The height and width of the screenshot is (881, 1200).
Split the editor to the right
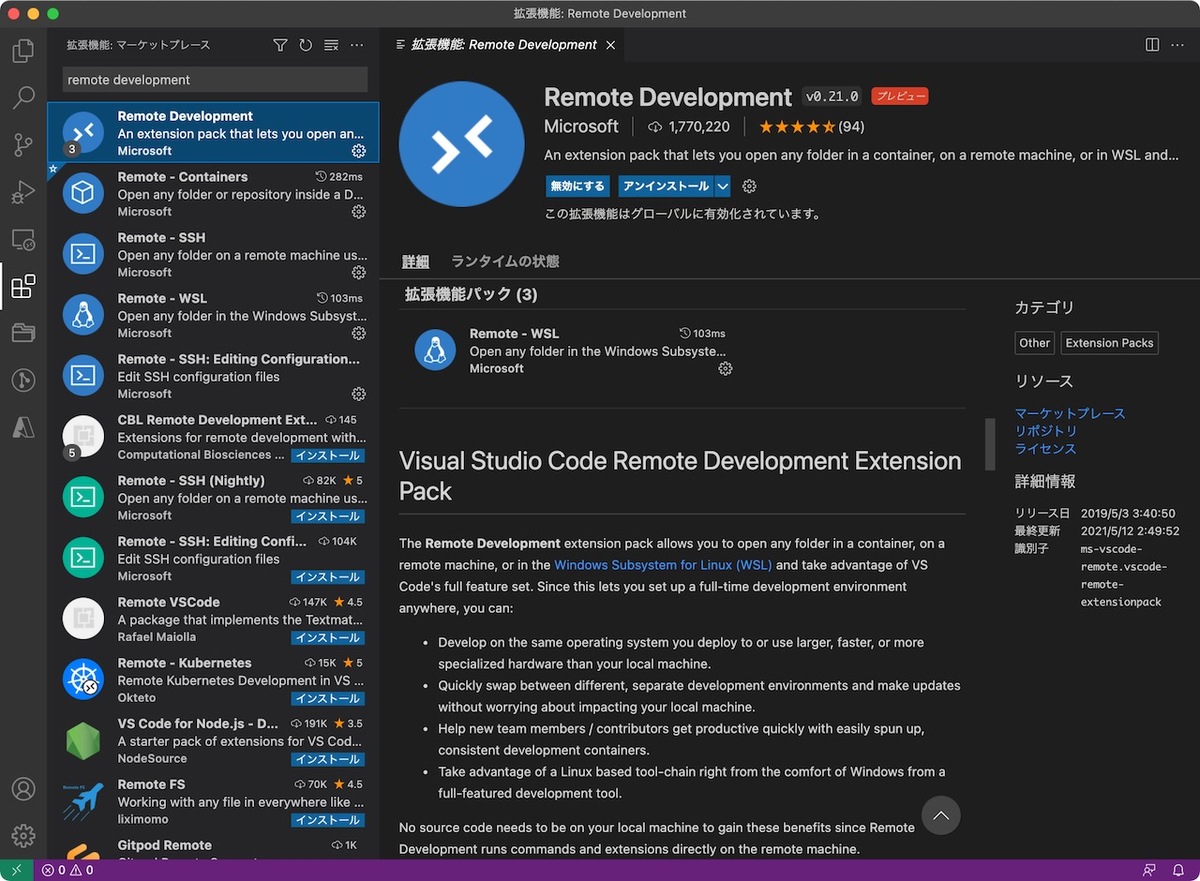tap(1152, 45)
